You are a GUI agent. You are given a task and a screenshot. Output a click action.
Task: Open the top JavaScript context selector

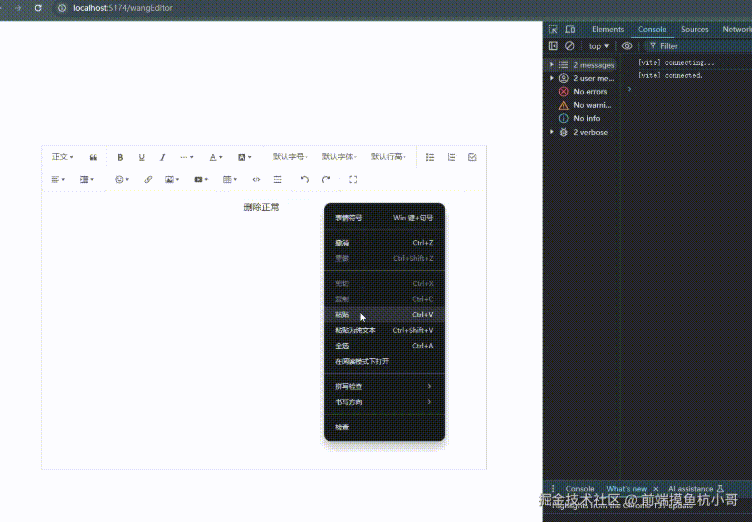[x=599, y=46]
